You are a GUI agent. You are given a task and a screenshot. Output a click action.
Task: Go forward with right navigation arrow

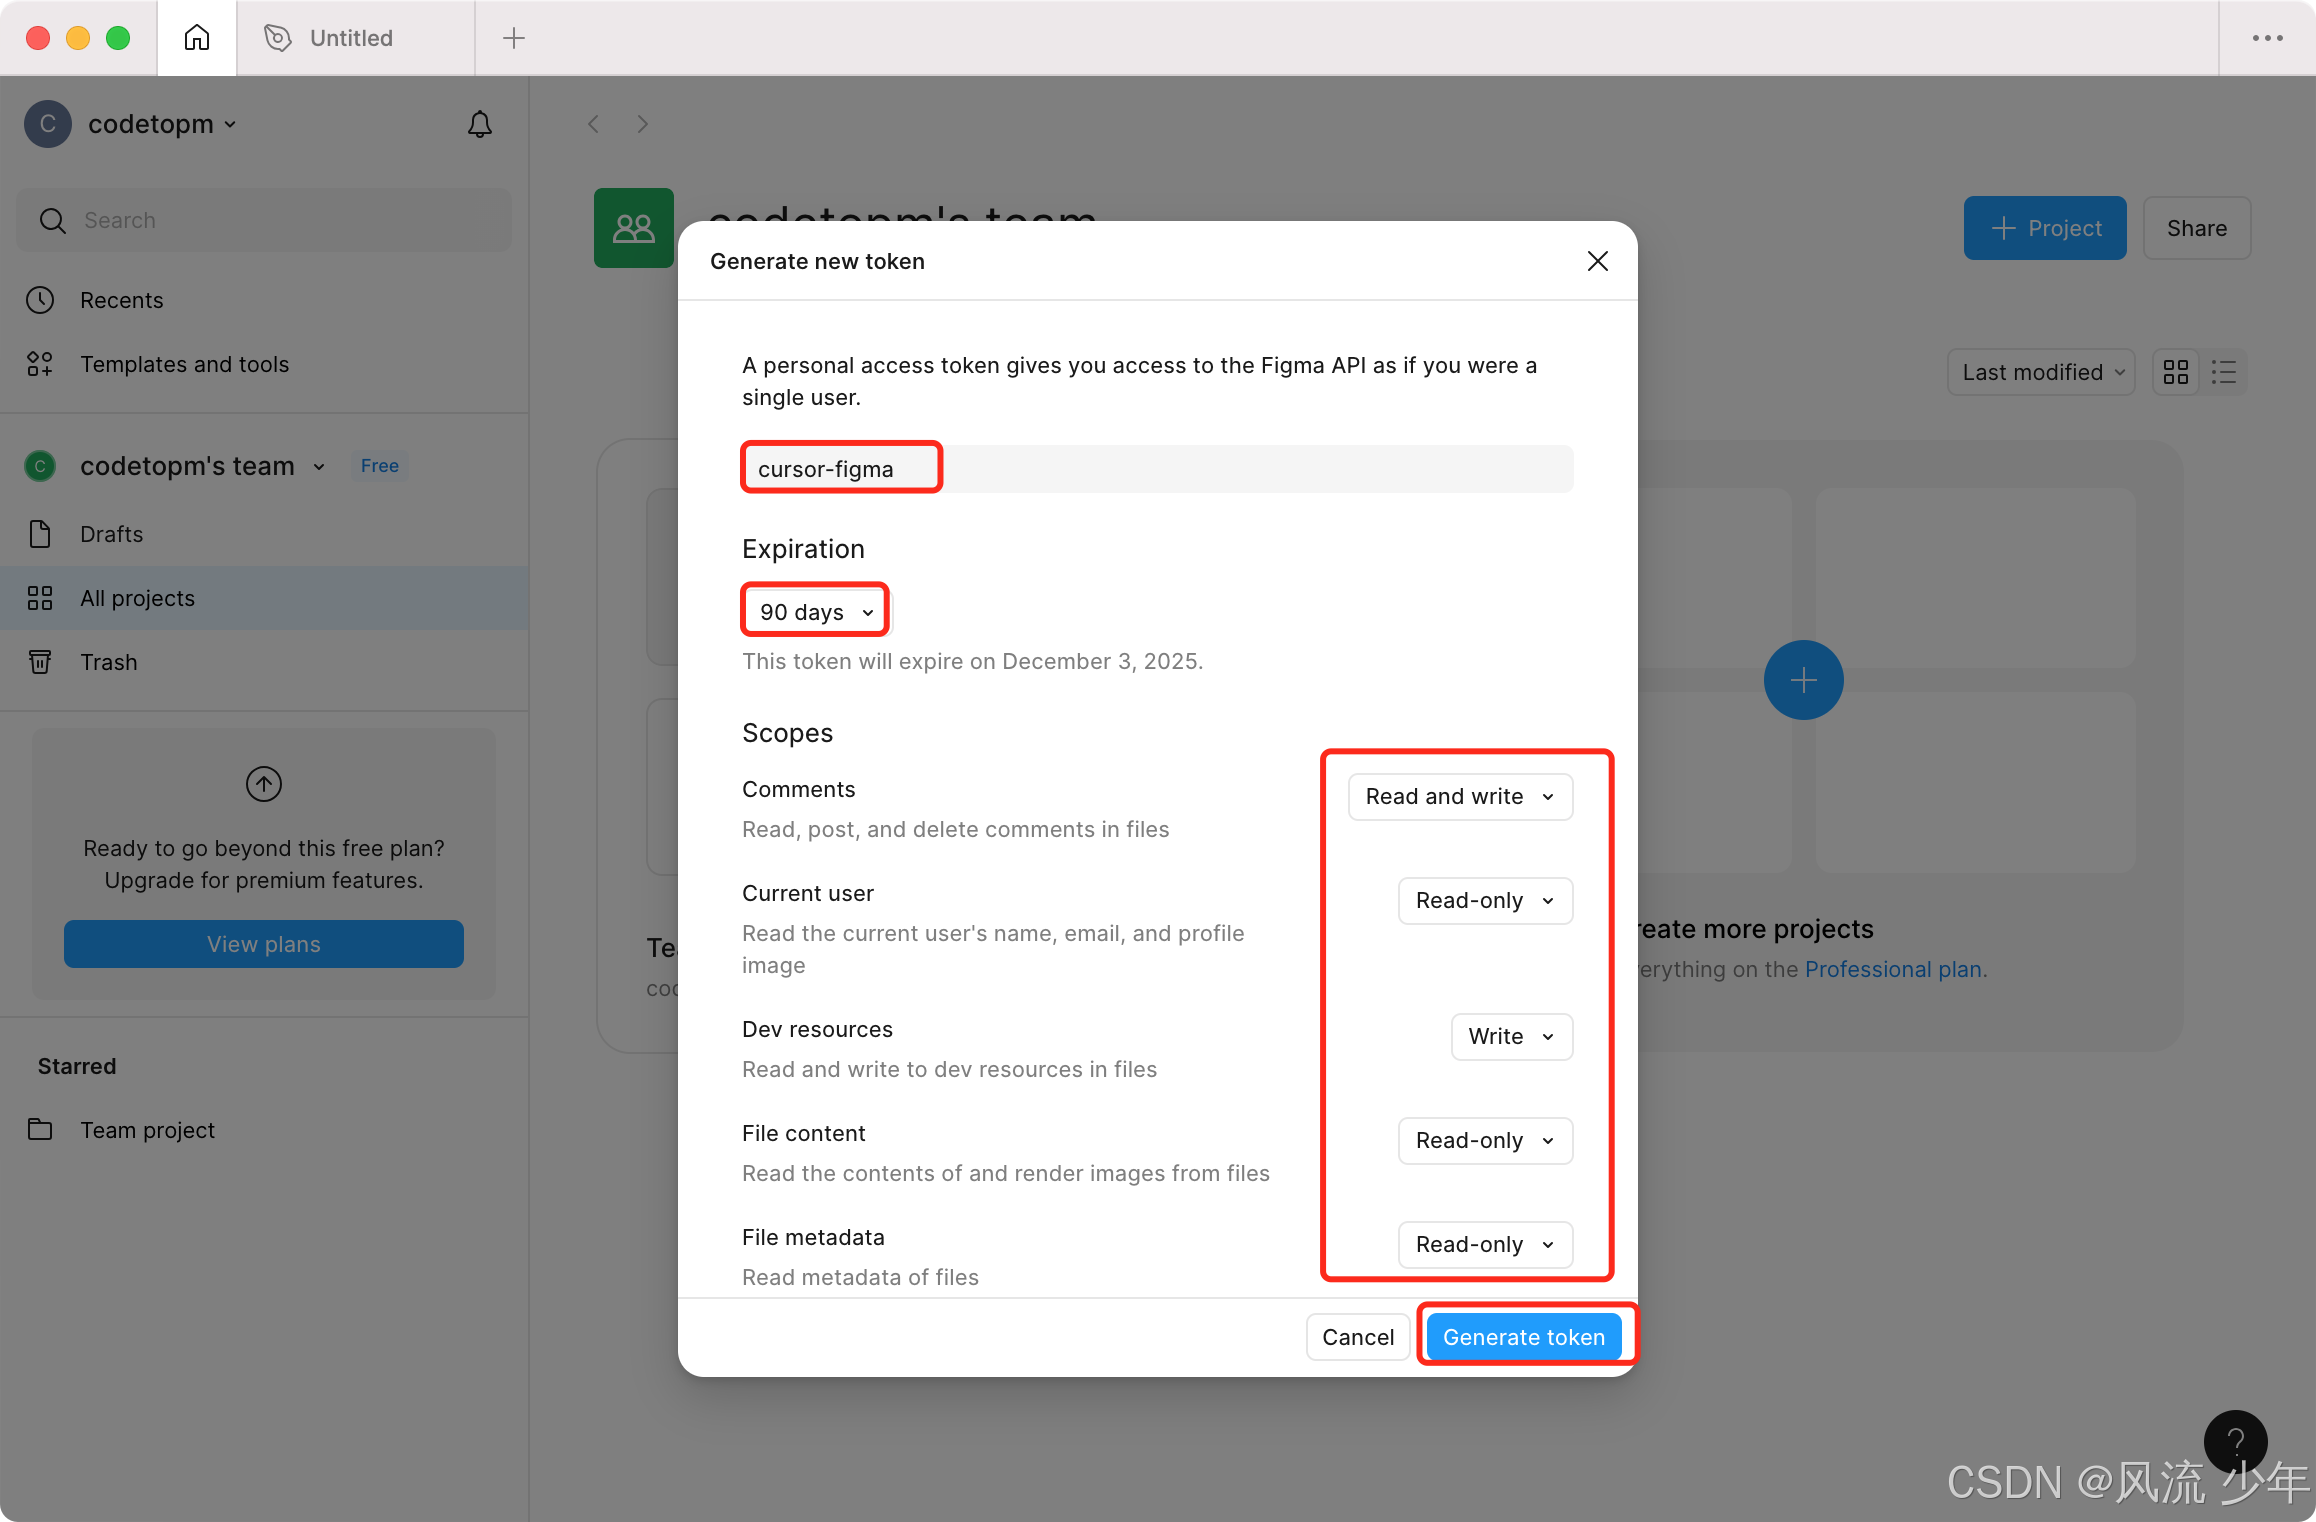pos(642,124)
